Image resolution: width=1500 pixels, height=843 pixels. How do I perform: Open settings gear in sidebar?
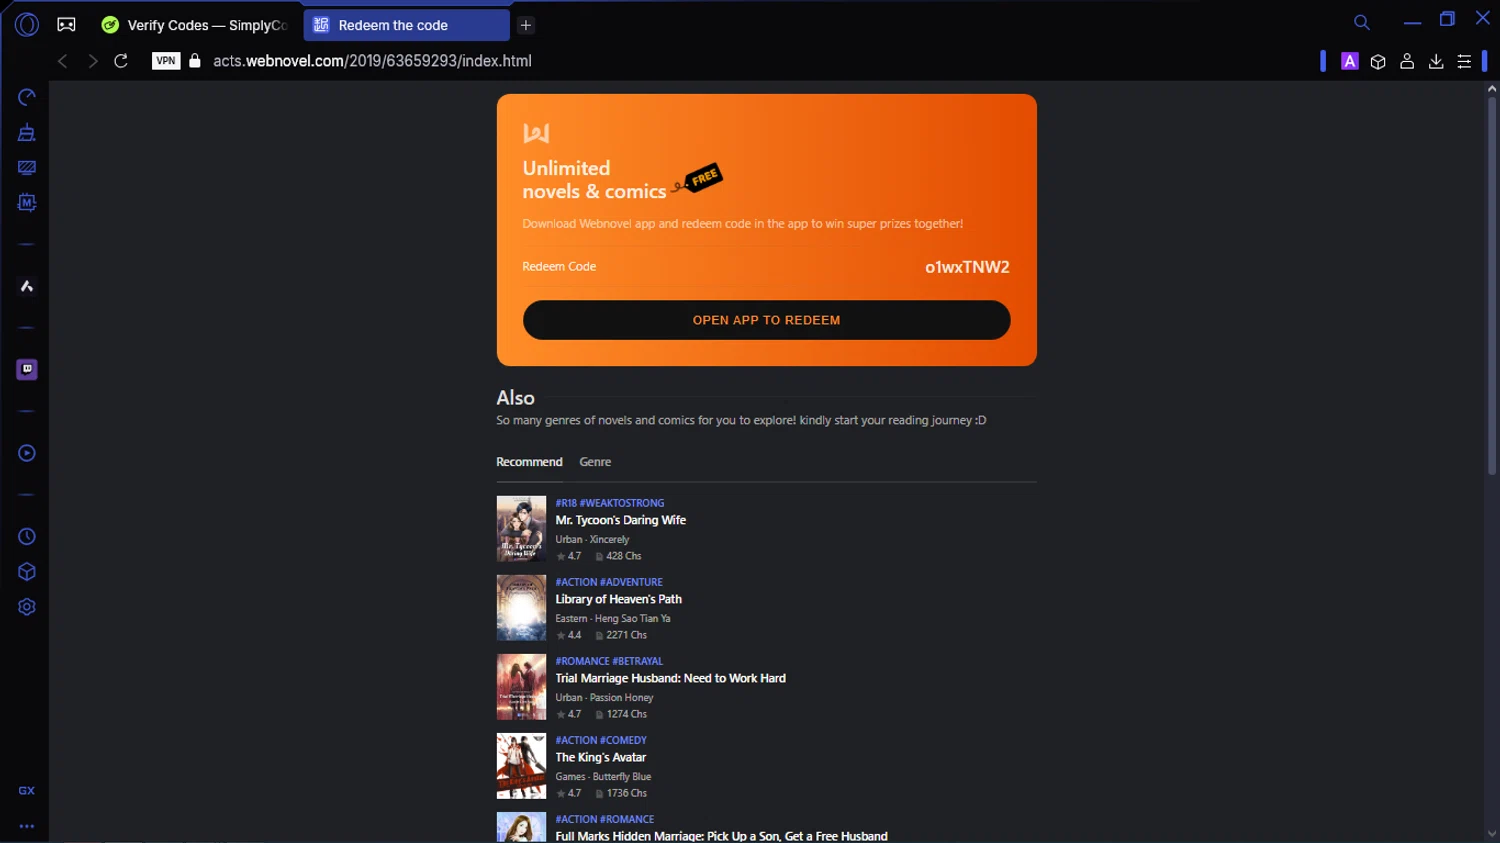tap(27, 607)
